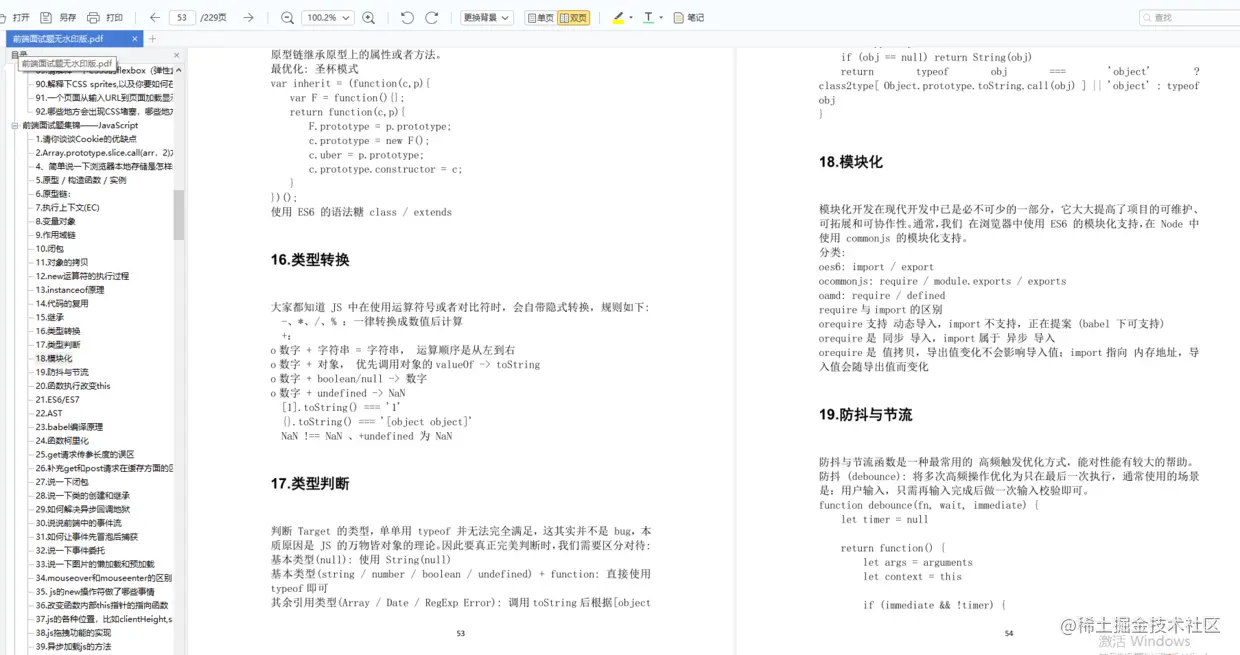The height and width of the screenshot is (655, 1240).
Task: Switch to 双页 double page view
Action: pos(574,17)
